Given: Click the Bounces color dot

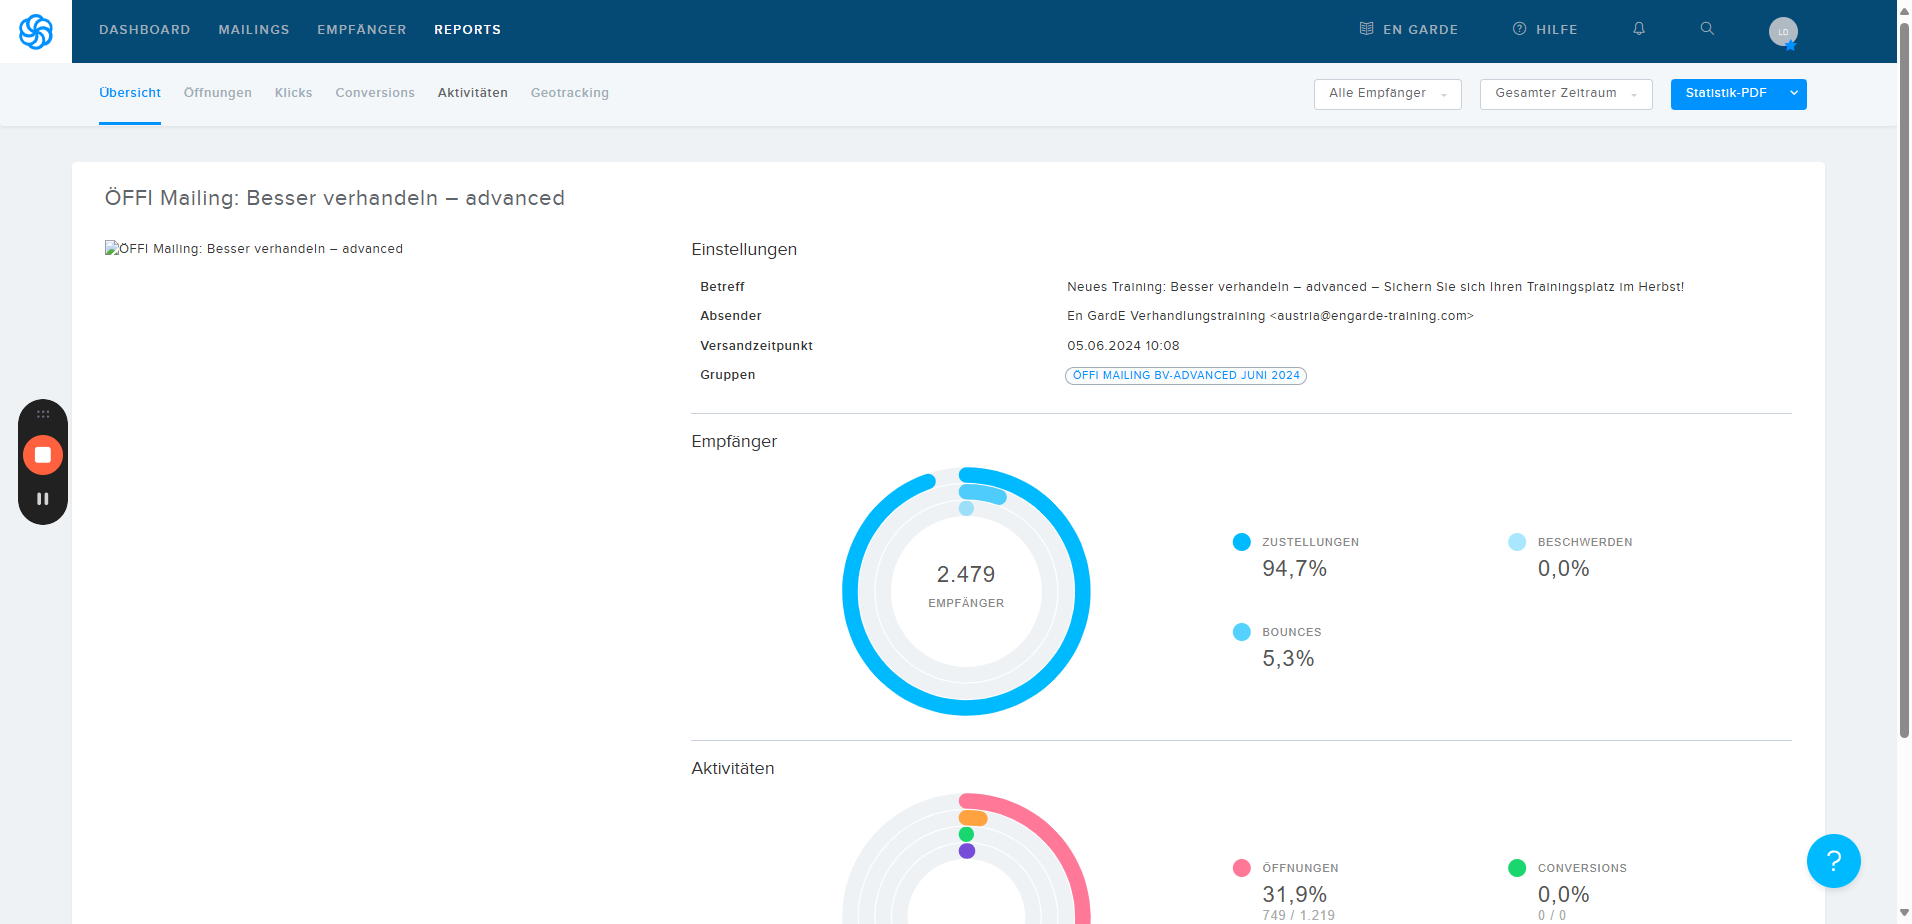Looking at the screenshot, I should coord(1242,632).
